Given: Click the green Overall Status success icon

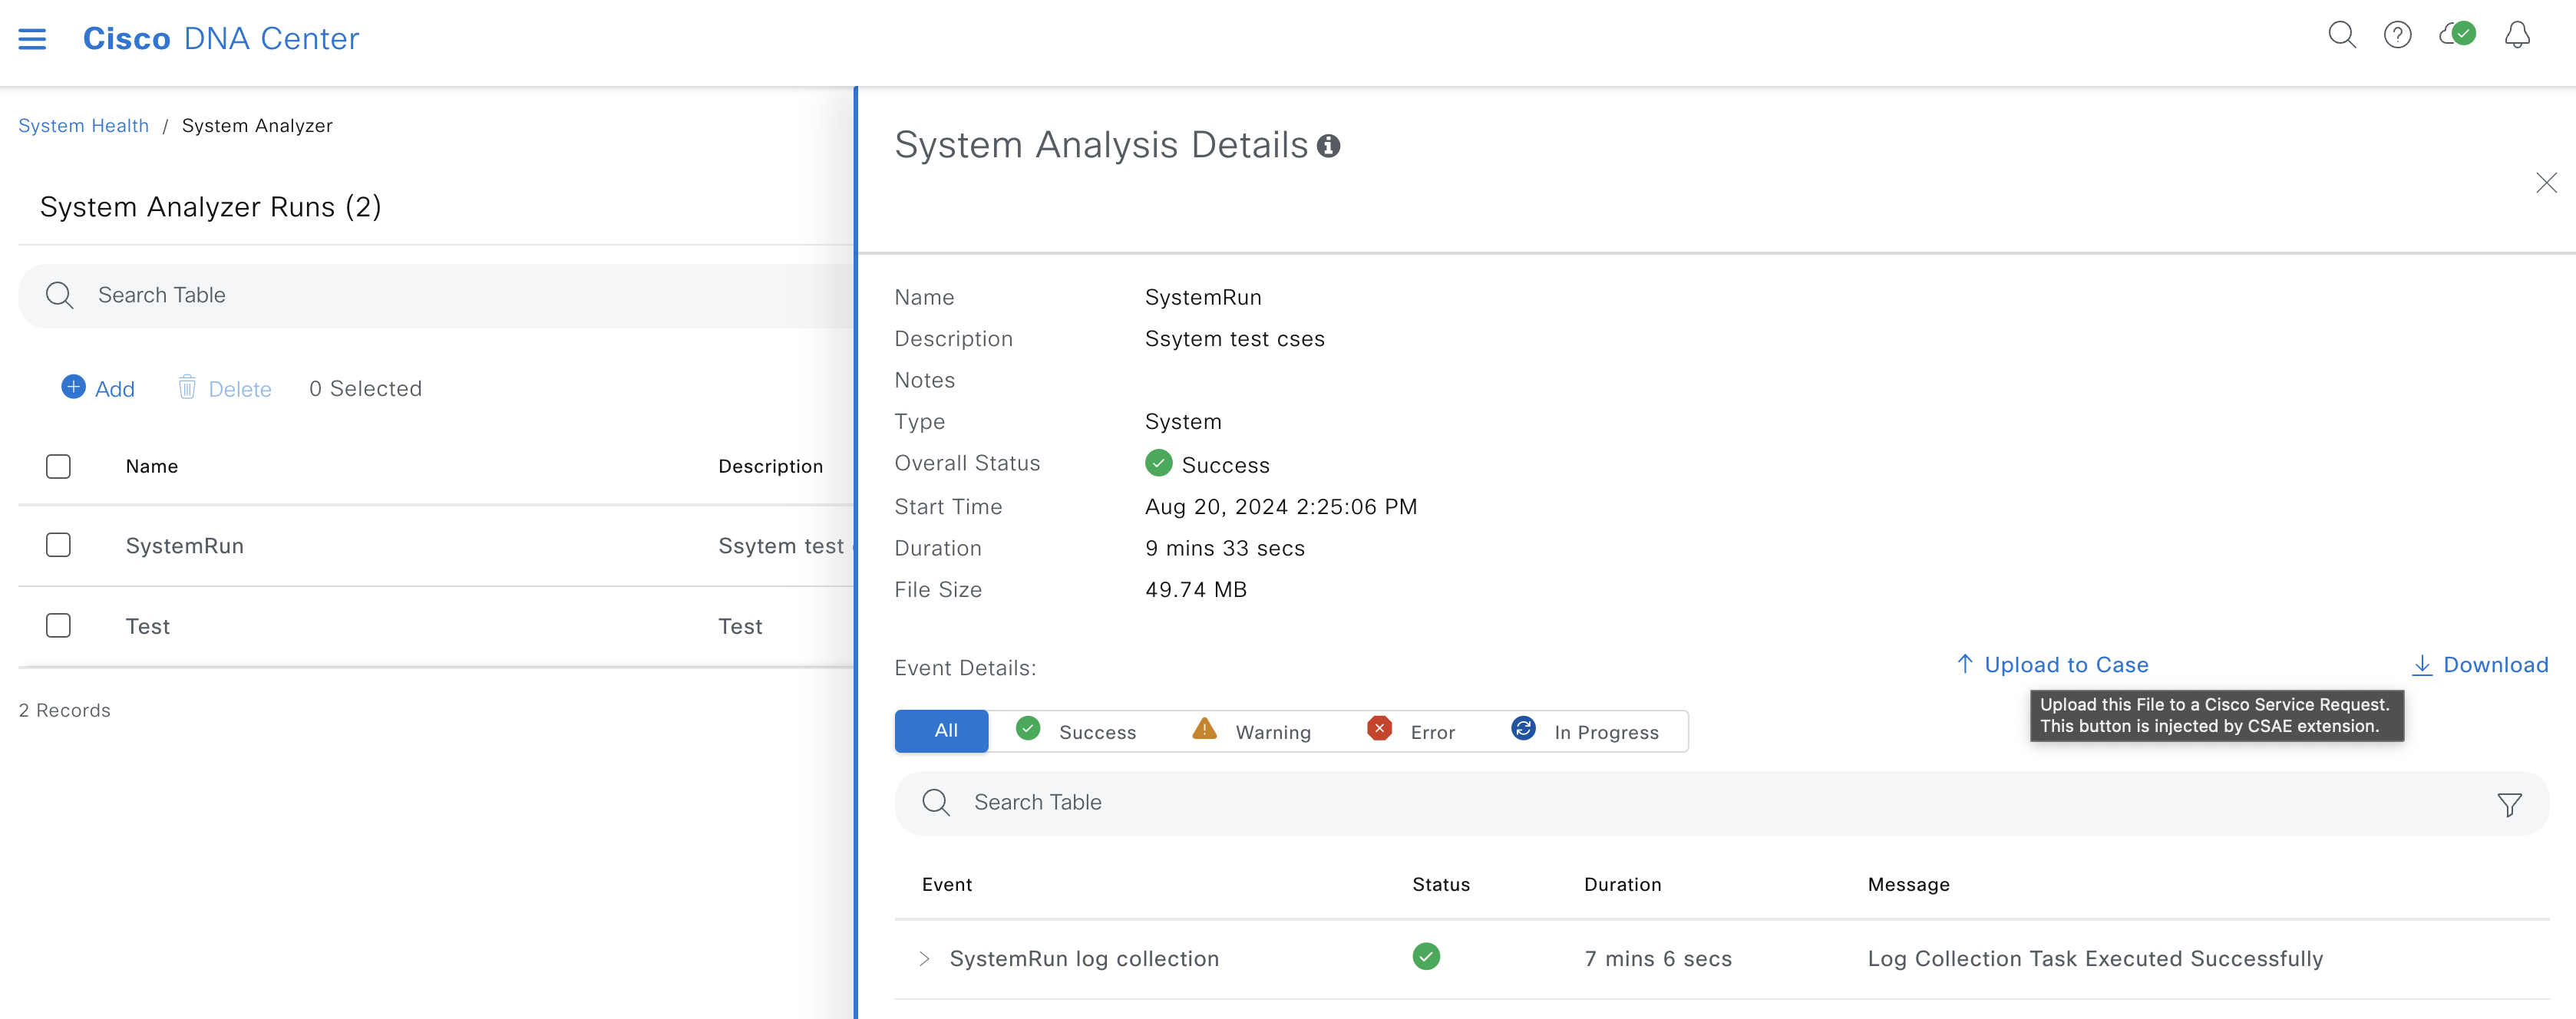Looking at the screenshot, I should click(x=1158, y=463).
